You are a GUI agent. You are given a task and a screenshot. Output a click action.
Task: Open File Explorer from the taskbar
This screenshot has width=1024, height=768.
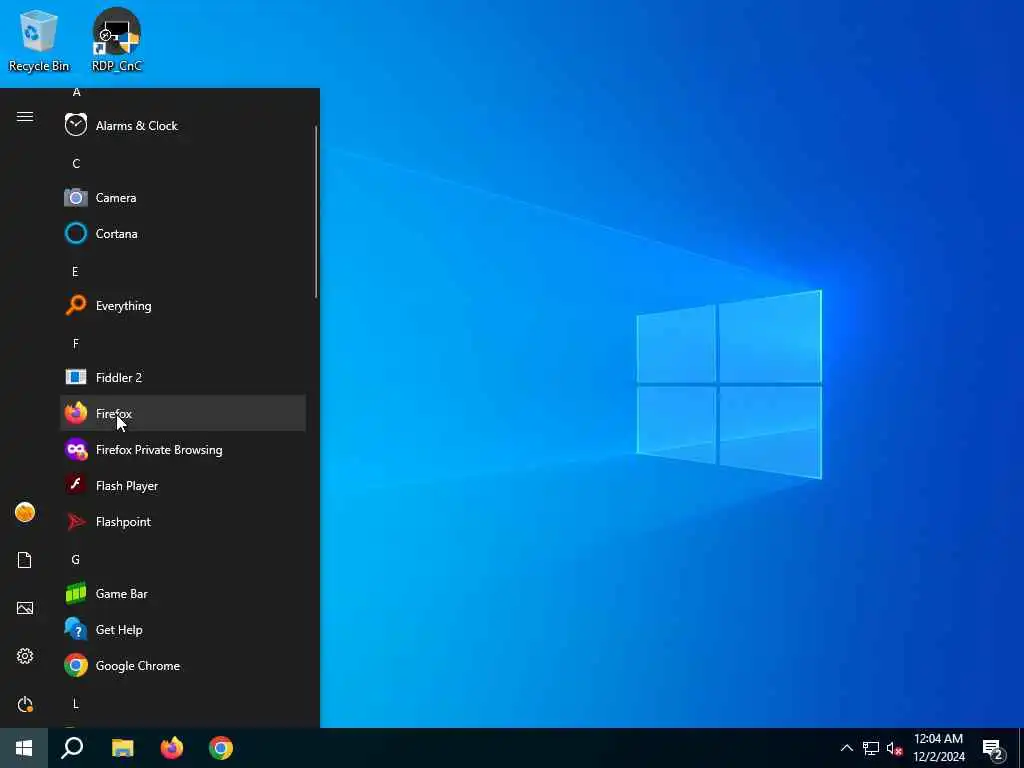pos(122,748)
